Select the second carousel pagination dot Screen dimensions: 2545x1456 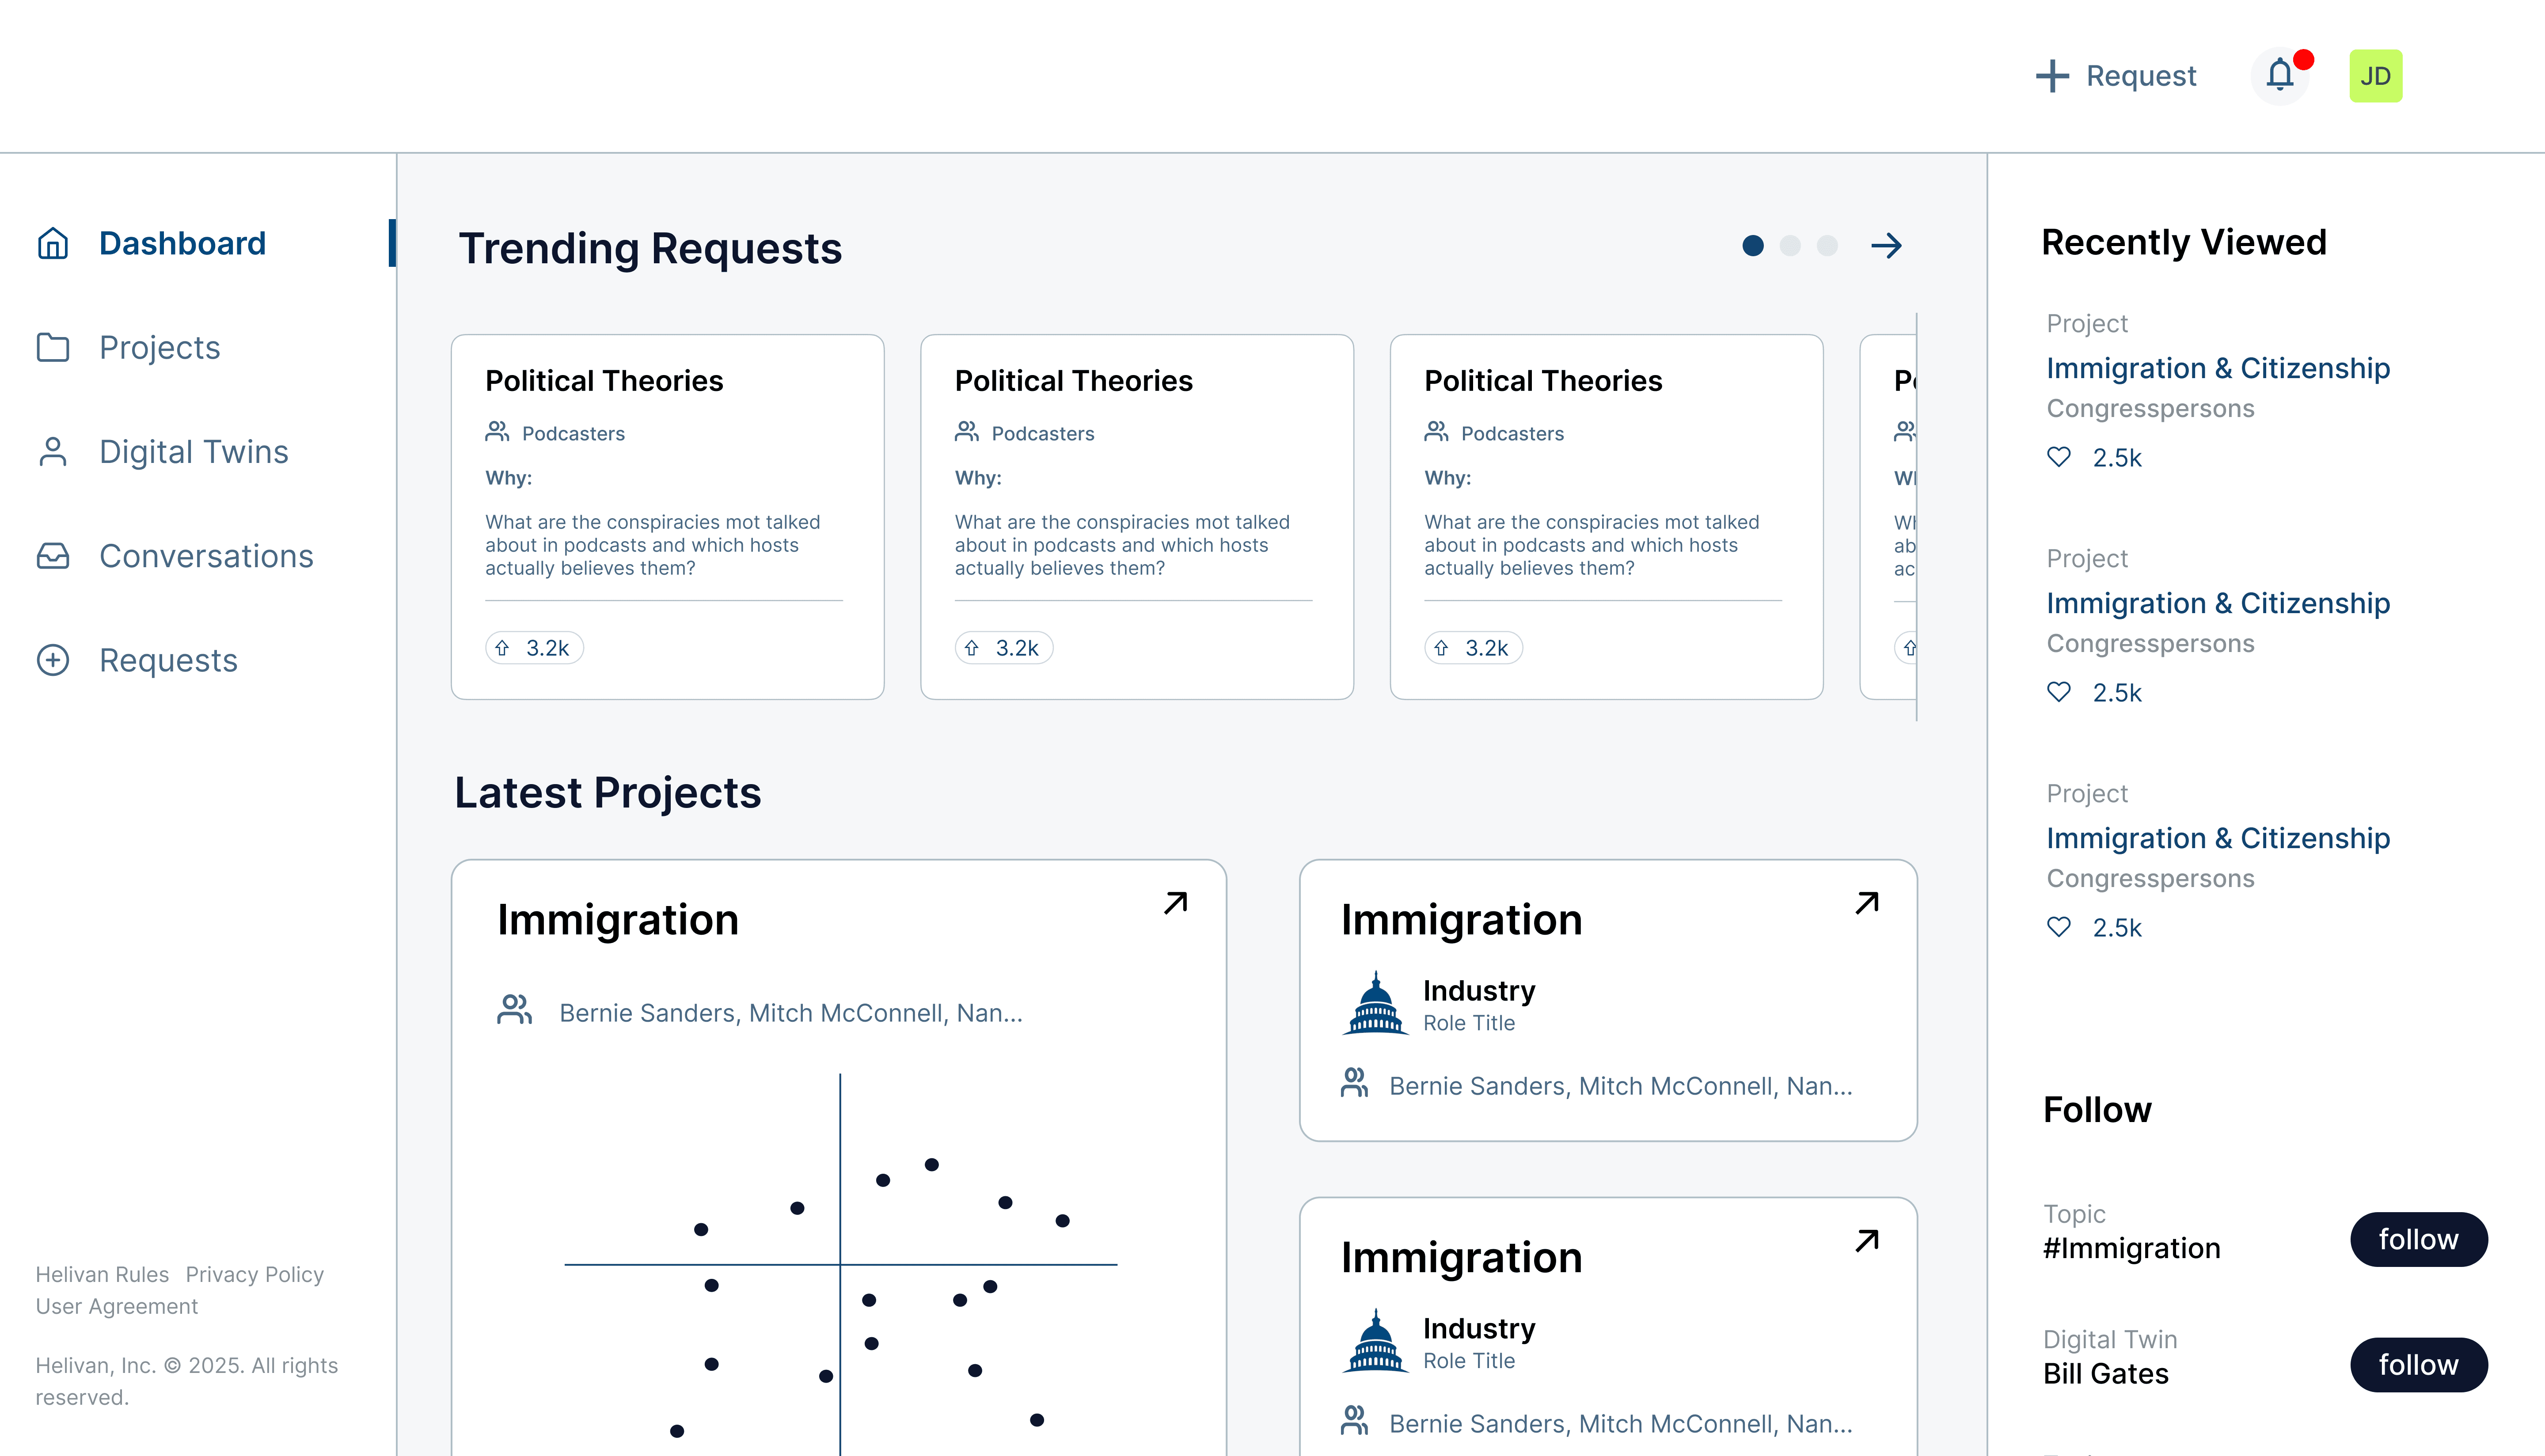click(x=1790, y=246)
